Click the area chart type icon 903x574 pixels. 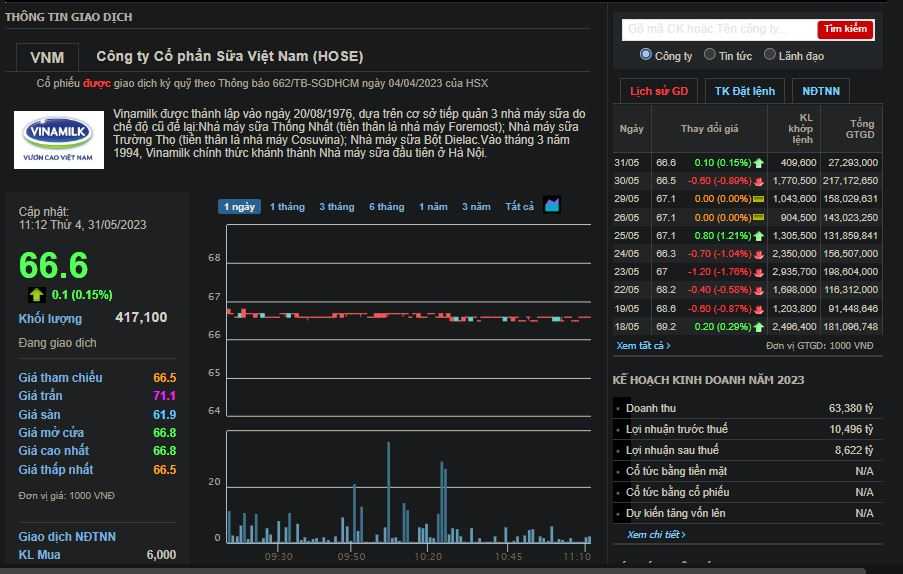[552, 205]
